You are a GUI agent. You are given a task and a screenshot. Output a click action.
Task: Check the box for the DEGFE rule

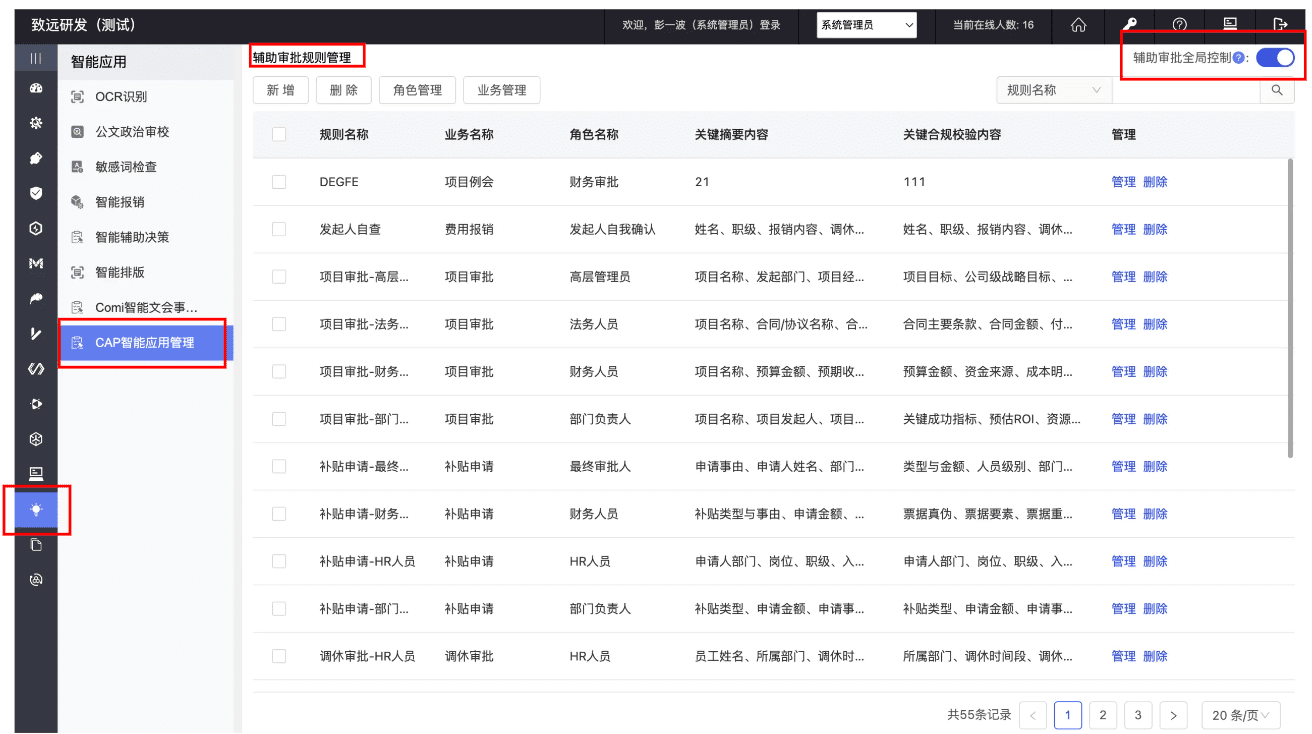coord(279,182)
